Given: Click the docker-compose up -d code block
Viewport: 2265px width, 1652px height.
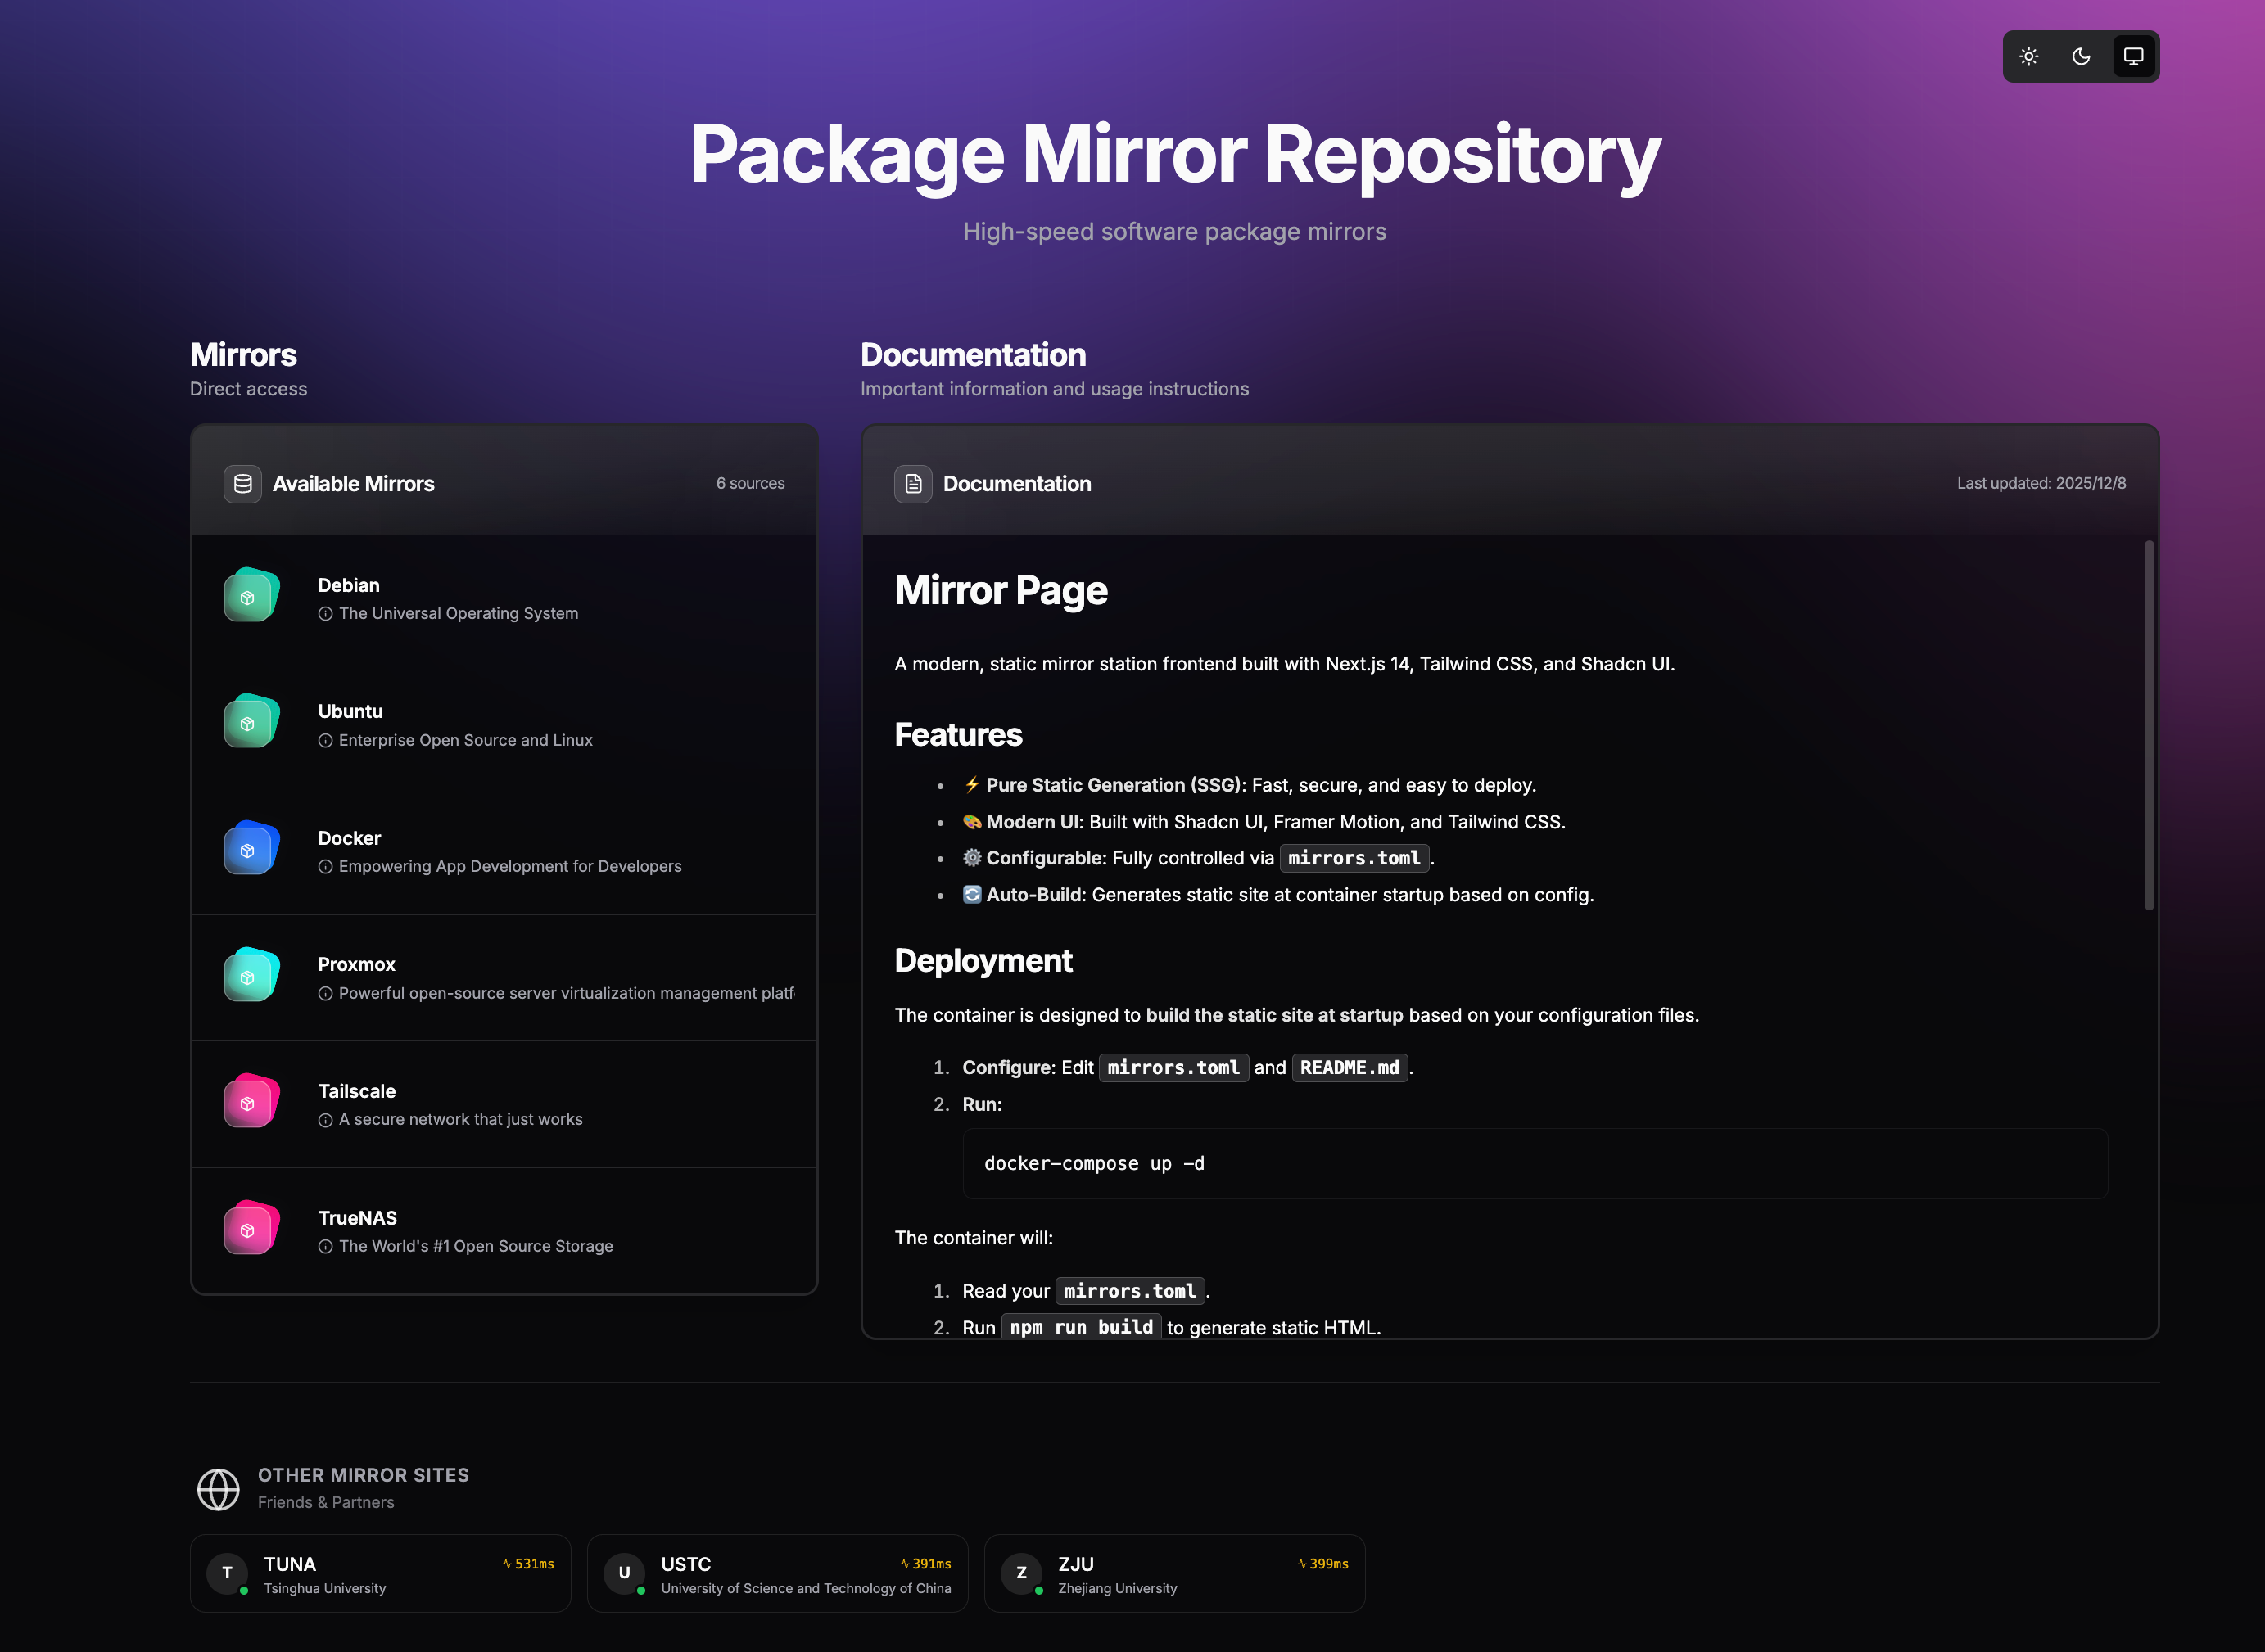Looking at the screenshot, I should (1534, 1164).
